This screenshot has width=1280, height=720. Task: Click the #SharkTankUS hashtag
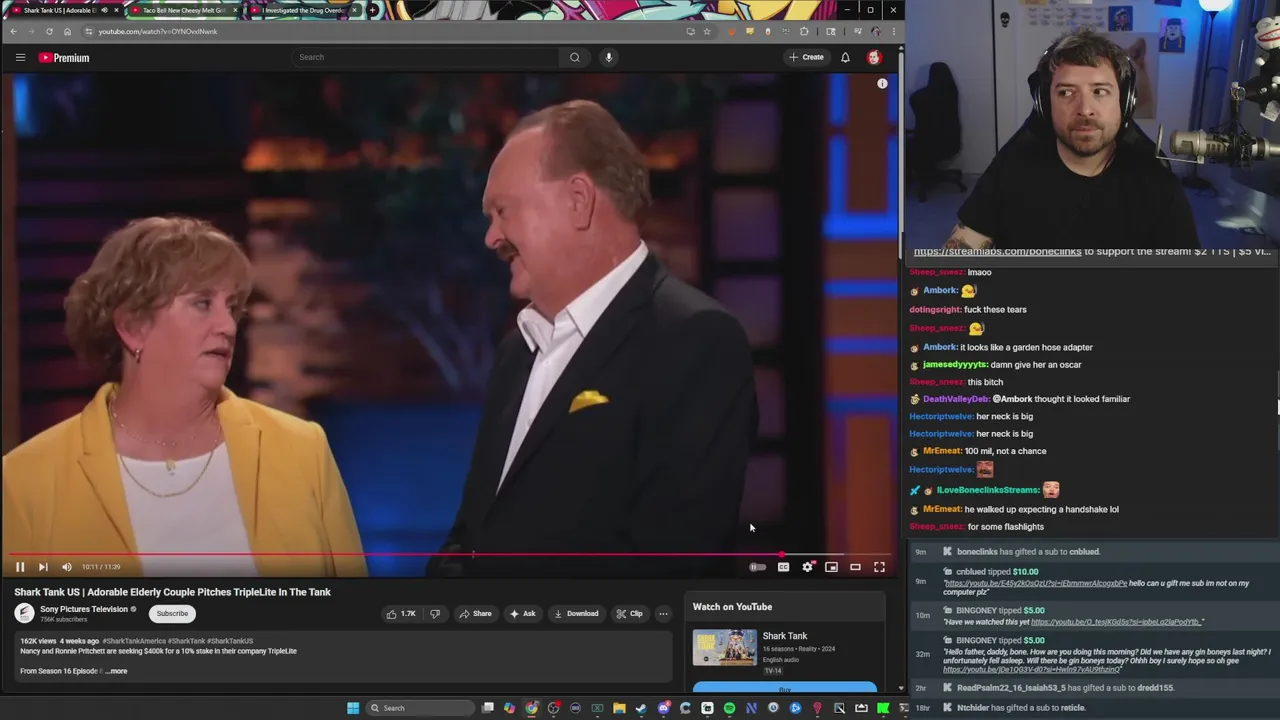point(231,641)
